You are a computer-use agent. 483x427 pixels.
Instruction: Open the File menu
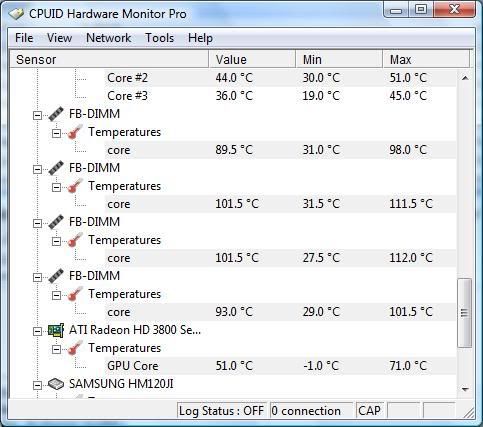pyautogui.click(x=24, y=38)
